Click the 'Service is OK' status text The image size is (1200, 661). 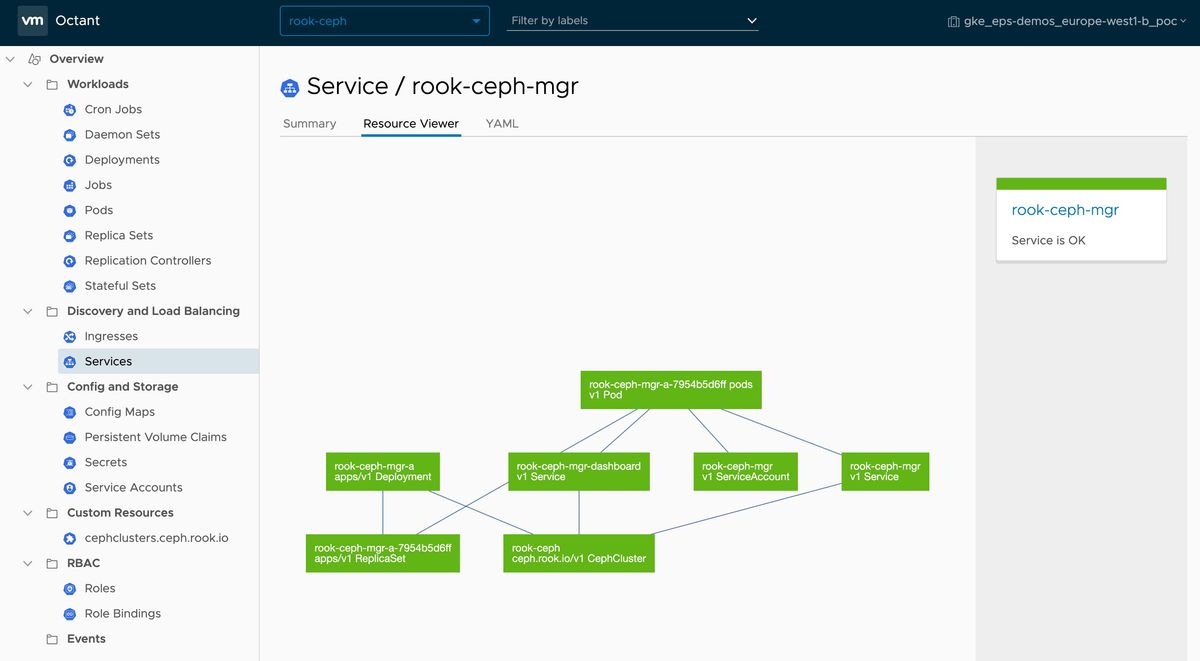(x=1048, y=240)
